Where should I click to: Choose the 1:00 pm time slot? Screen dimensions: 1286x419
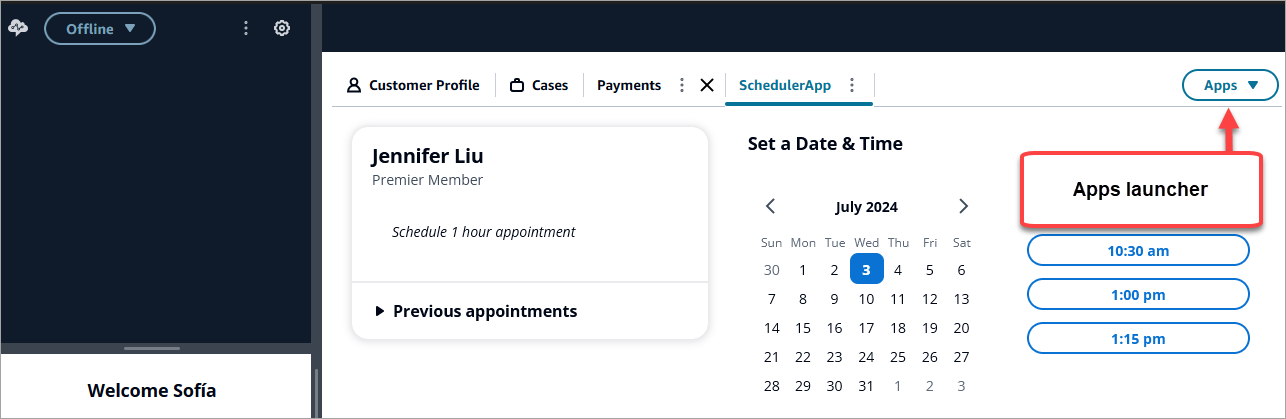1138,295
